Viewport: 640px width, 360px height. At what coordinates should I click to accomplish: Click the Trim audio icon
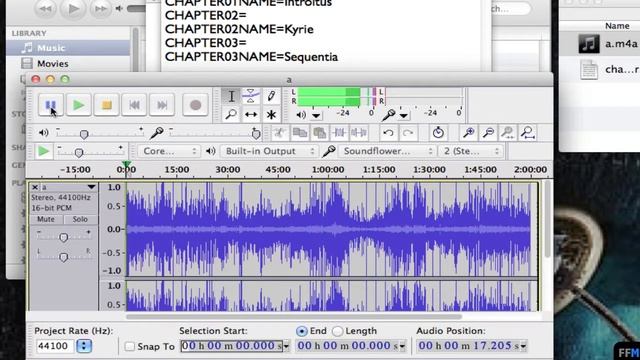pyautogui.click(x=339, y=133)
